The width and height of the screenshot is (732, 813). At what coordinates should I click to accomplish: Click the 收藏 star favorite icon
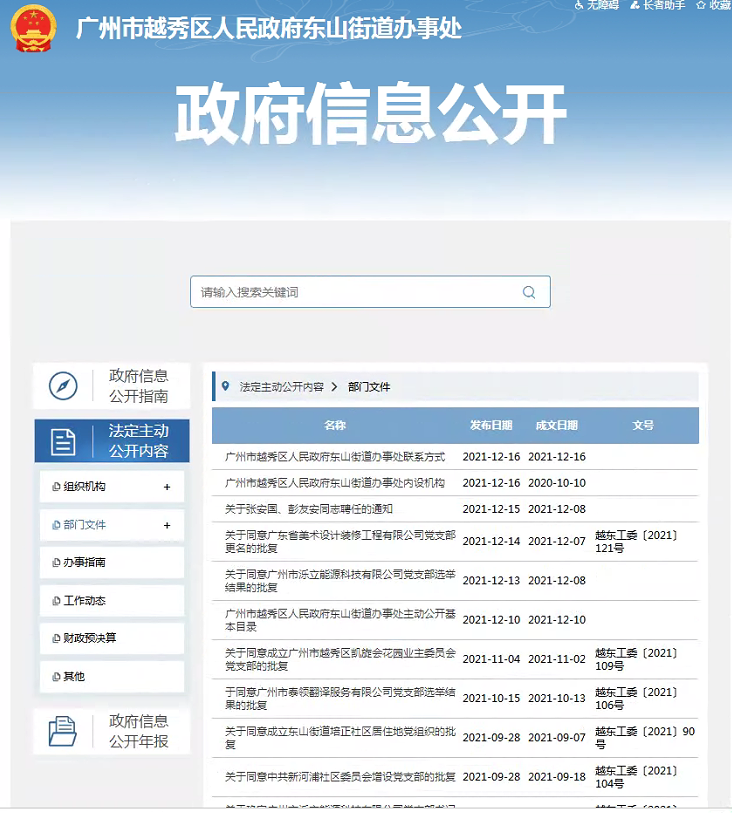pyautogui.click(x=700, y=5)
